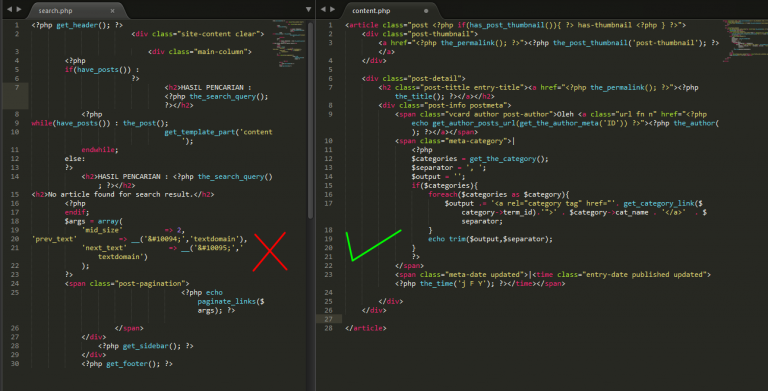This screenshot has width=768, height=391.
Task: Click 'post-info postmeta' class in content.php
Action: pos(469,105)
